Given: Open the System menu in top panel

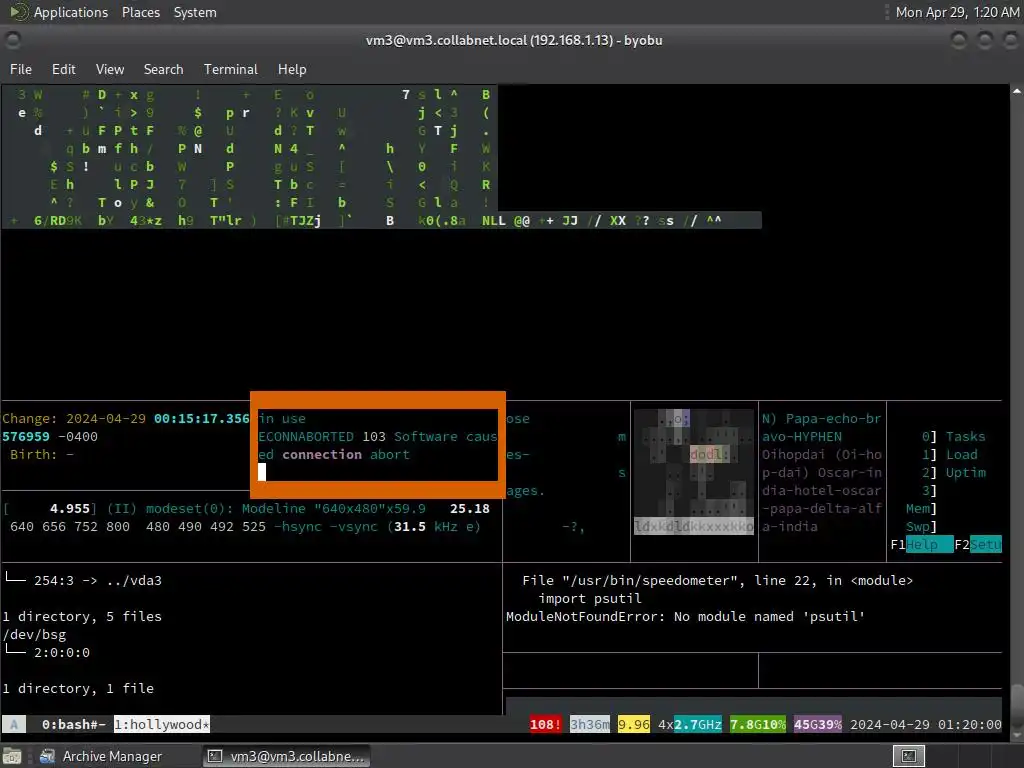Looking at the screenshot, I should pos(195,12).
